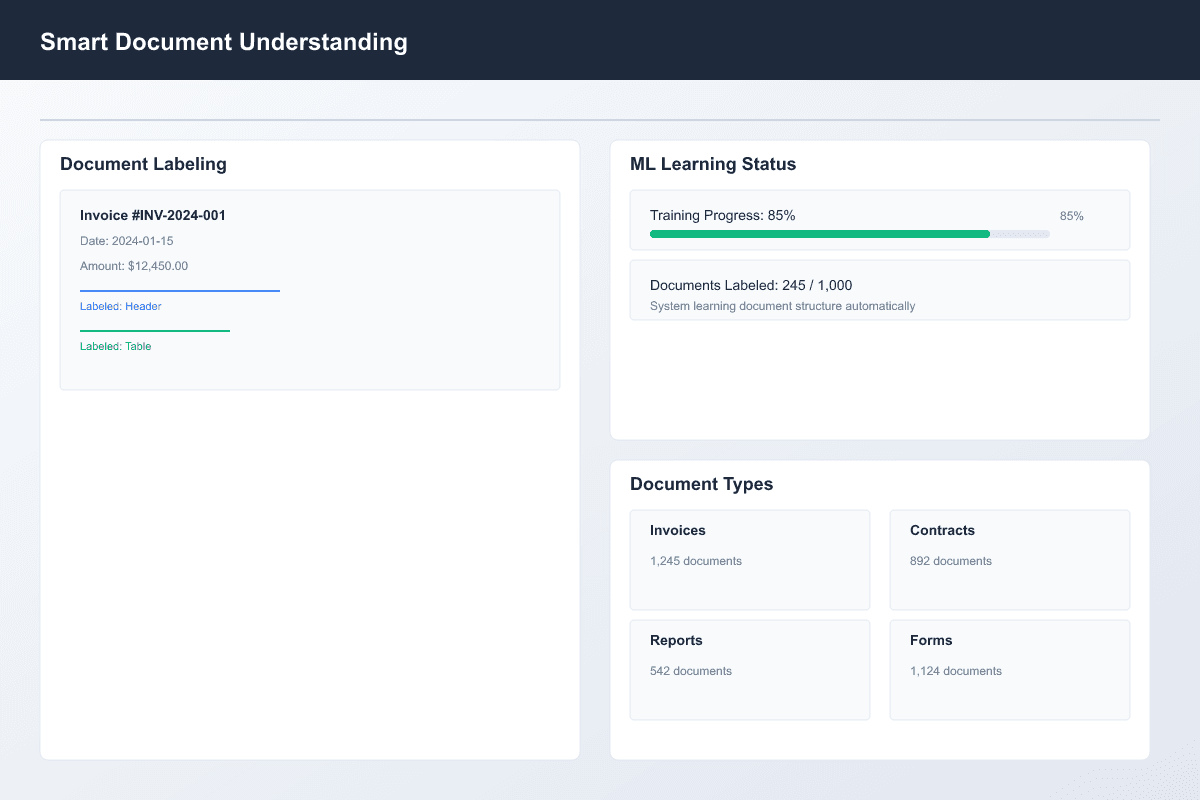The height and width of the screenshot is (800, 1200).
Task: Select the Documents Labeled 245/1,000 status card
Action: tap(879, 290)
